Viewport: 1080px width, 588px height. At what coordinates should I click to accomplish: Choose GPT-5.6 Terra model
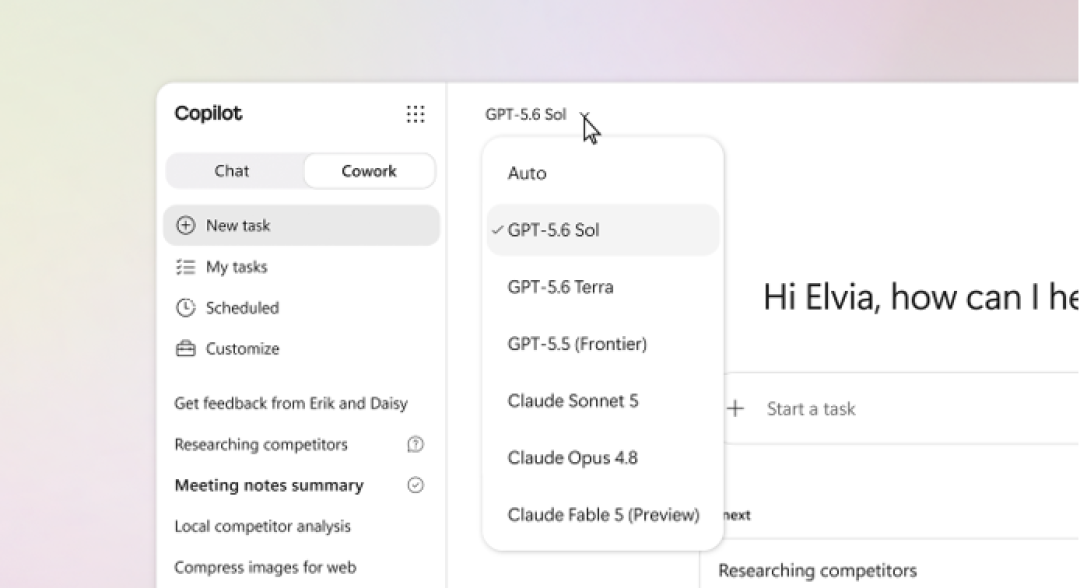point(603,287)
